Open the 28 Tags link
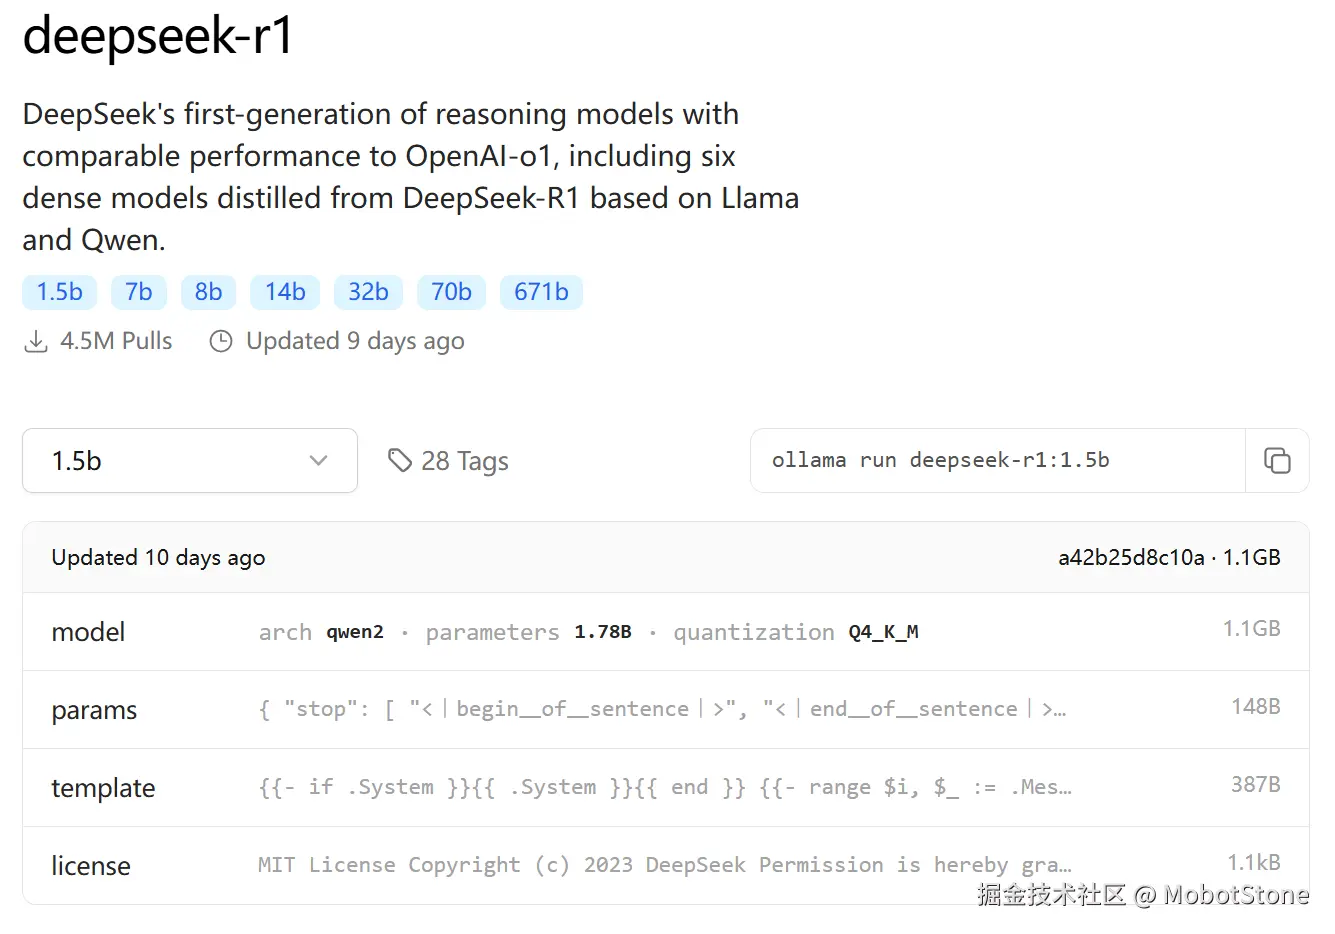 pyautogui.click(x=448, y=461)
